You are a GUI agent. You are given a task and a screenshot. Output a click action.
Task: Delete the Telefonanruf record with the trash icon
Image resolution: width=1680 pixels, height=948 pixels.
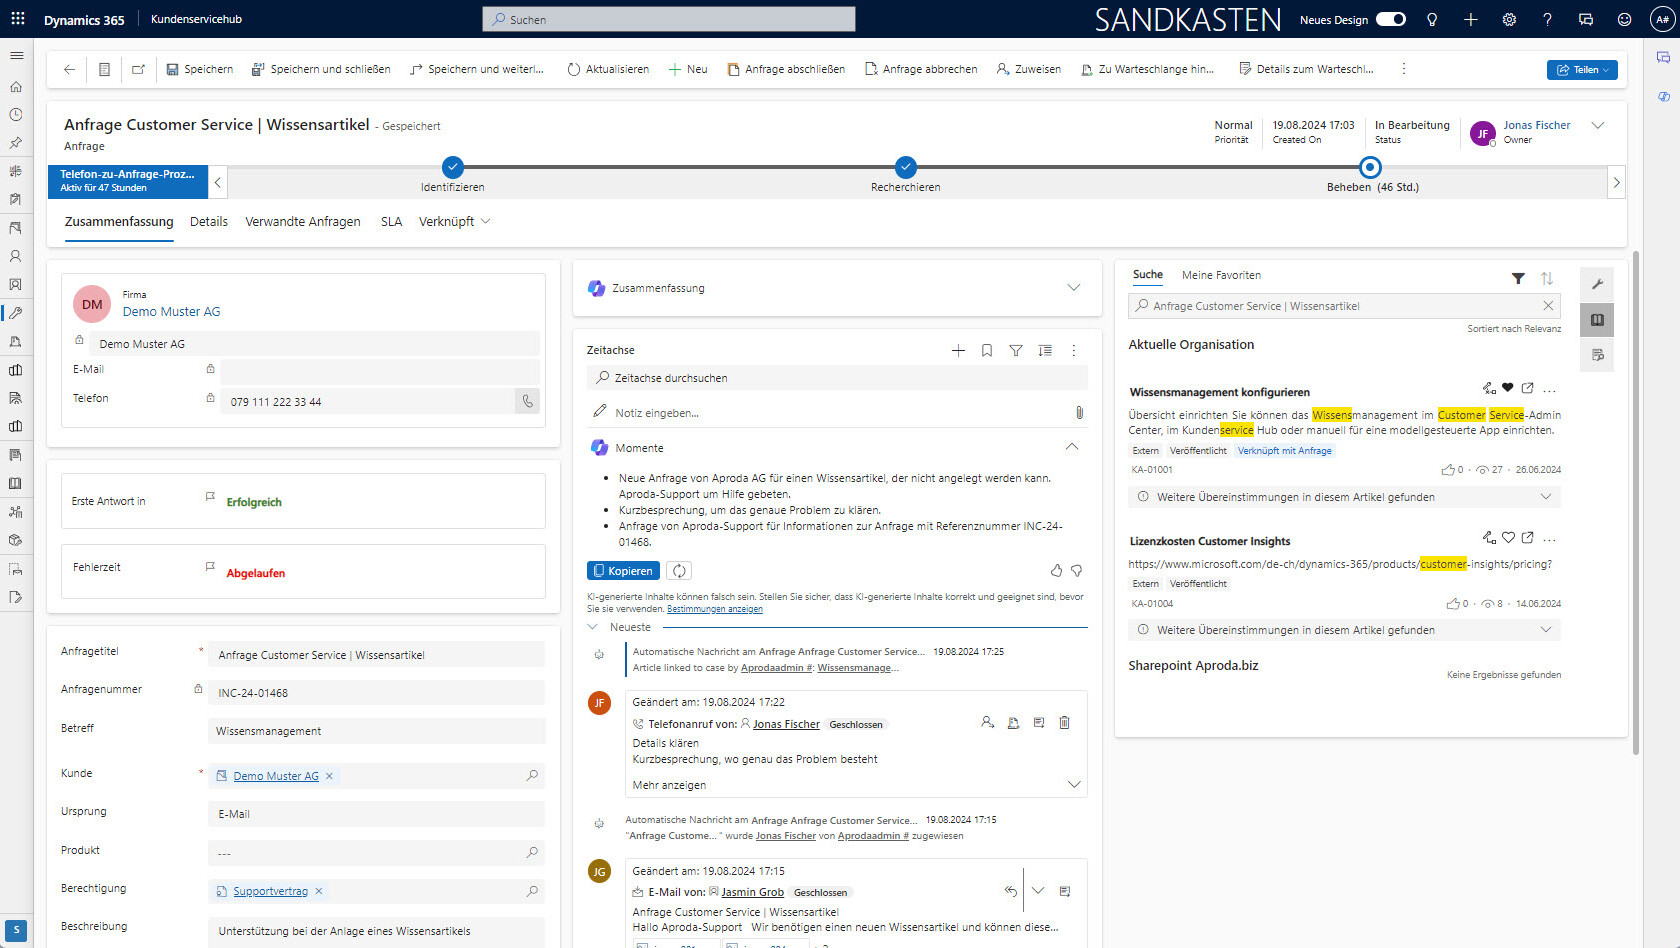[1063, 722]
